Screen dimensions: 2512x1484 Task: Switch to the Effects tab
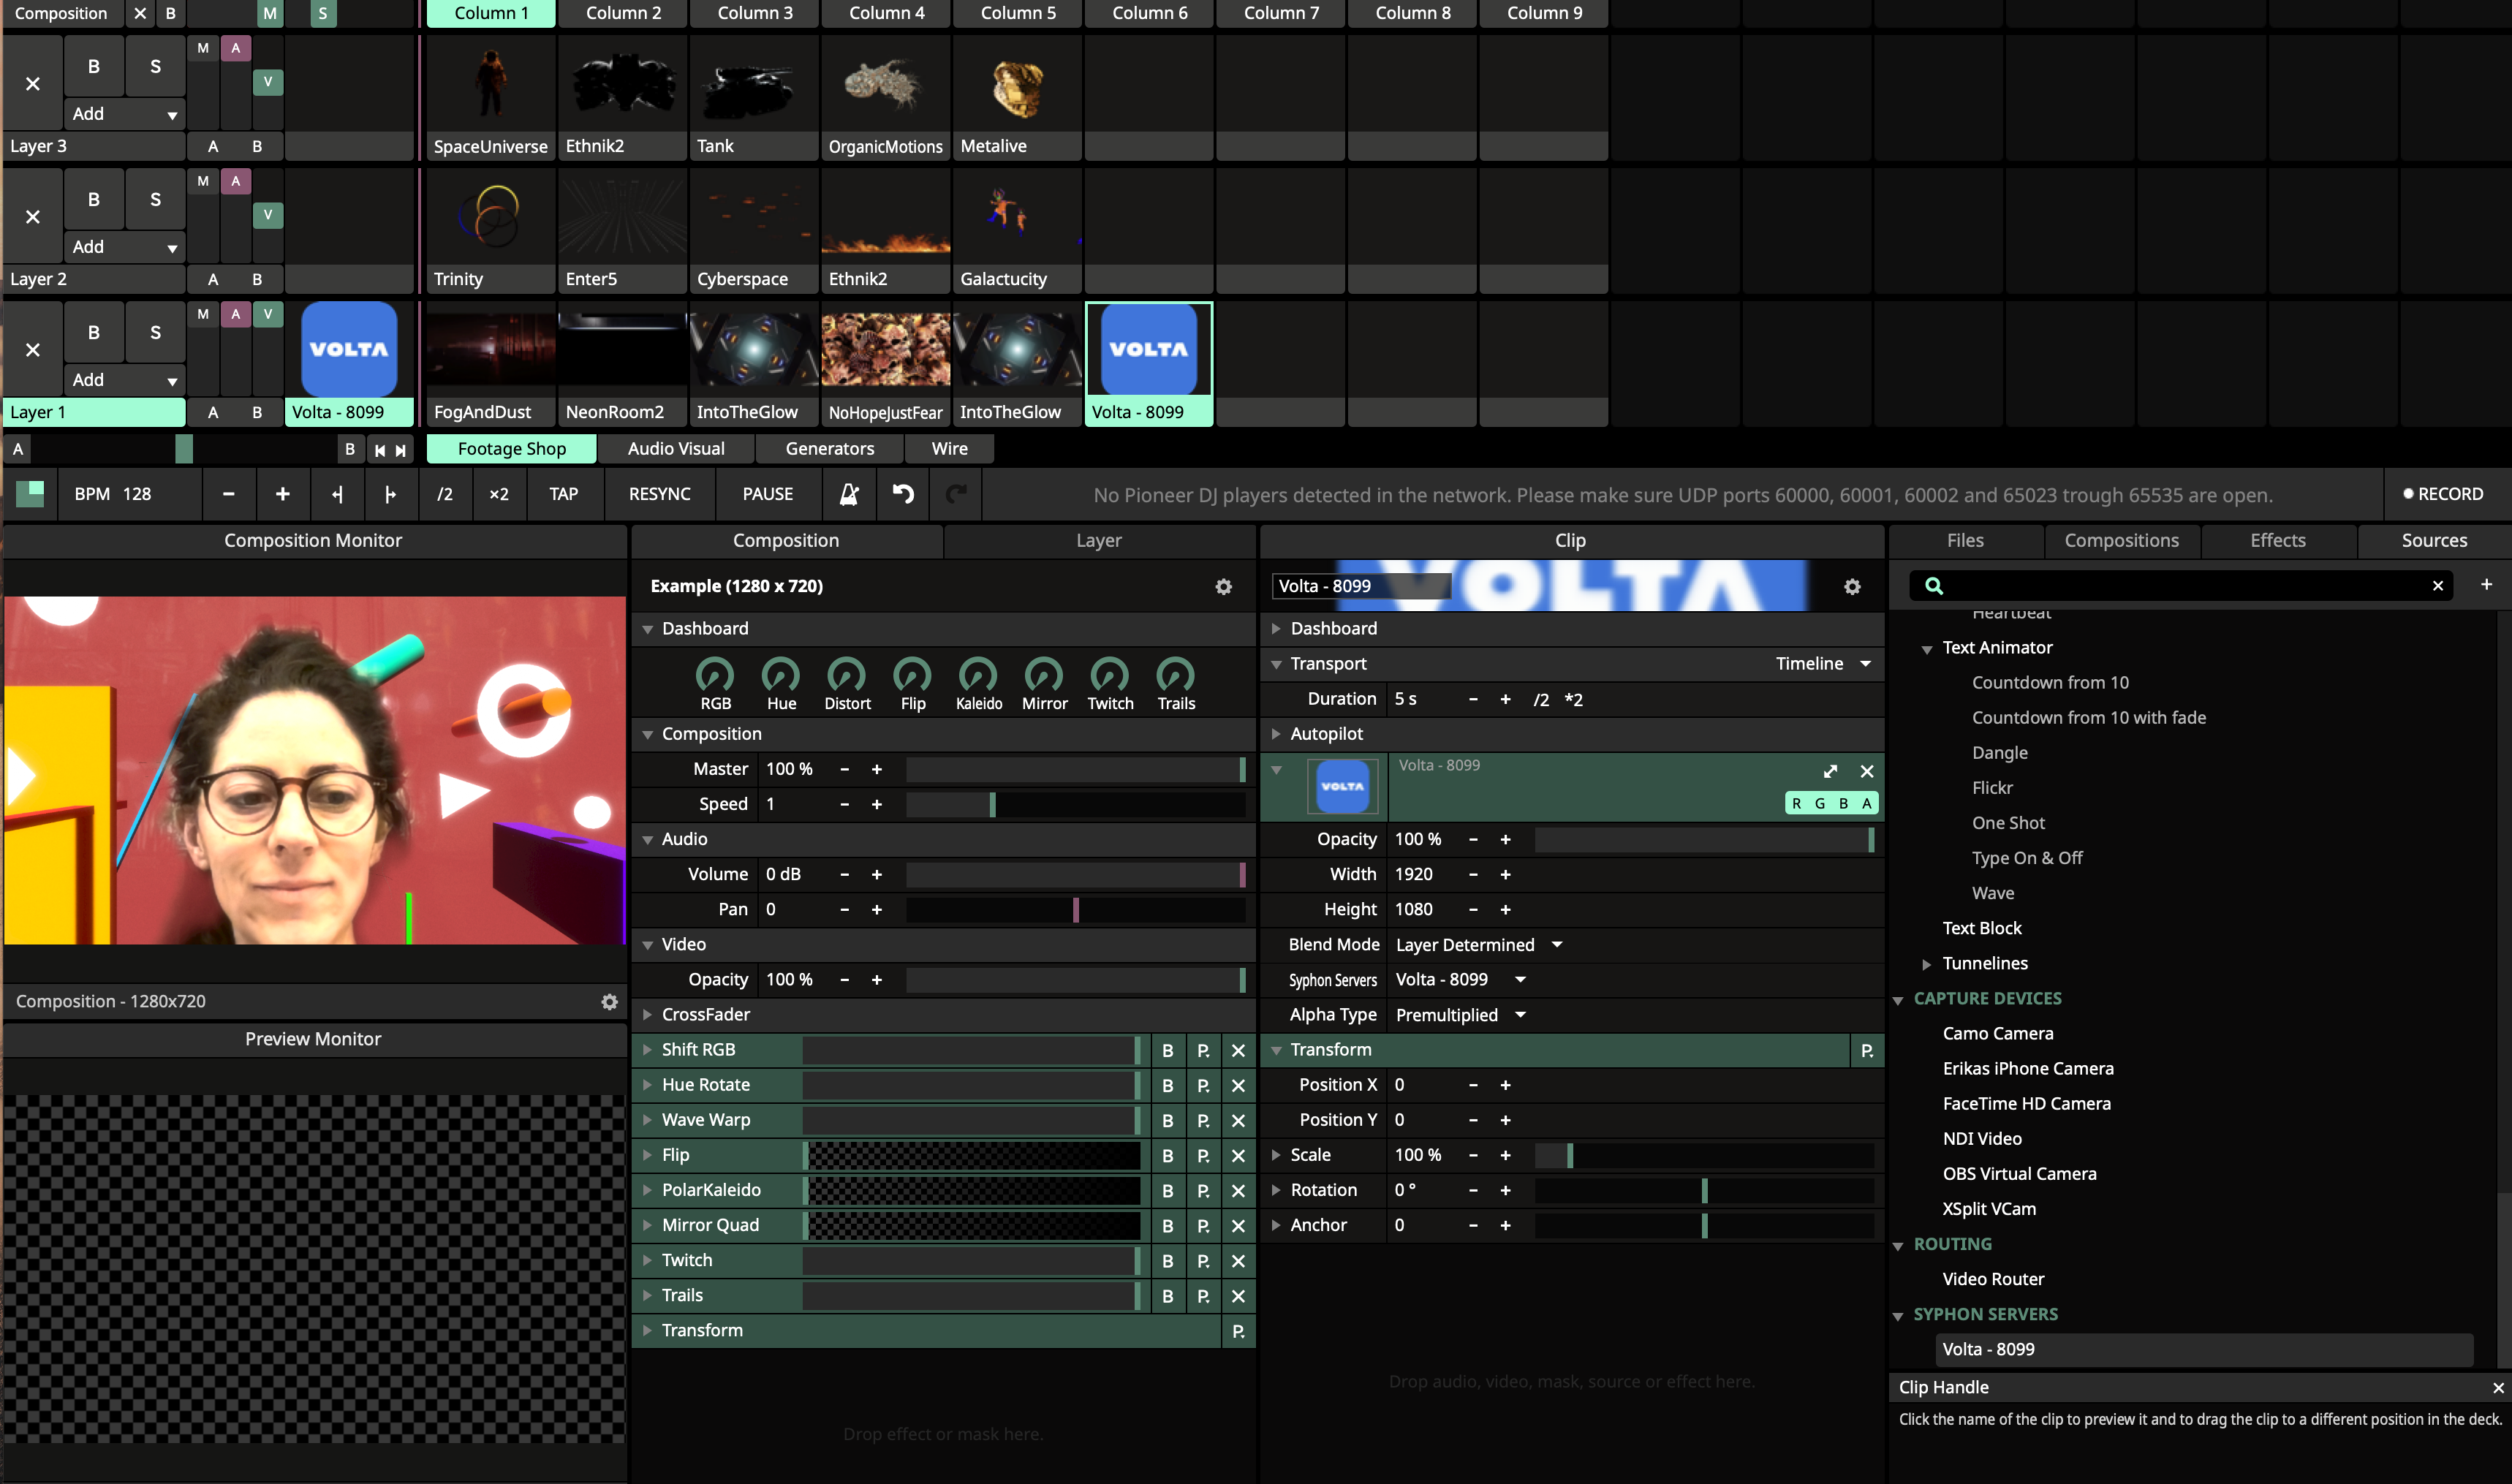(x=2277, y=541)
